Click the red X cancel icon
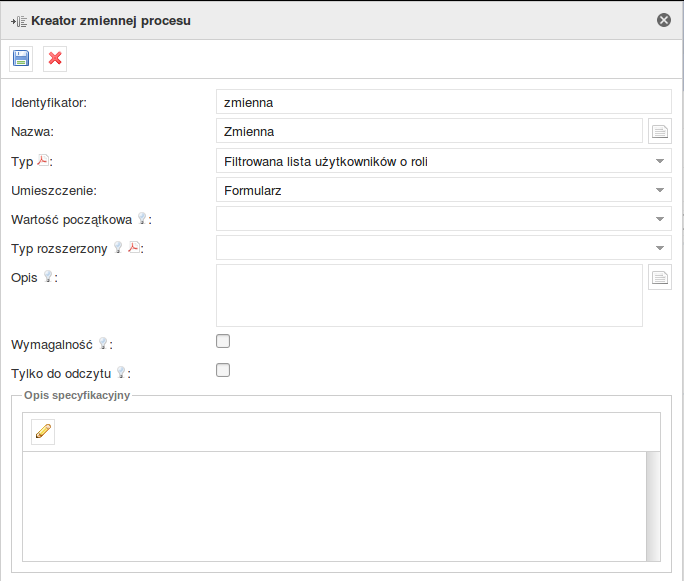Screen dimensions: 684x581 [x=55, y=58]
